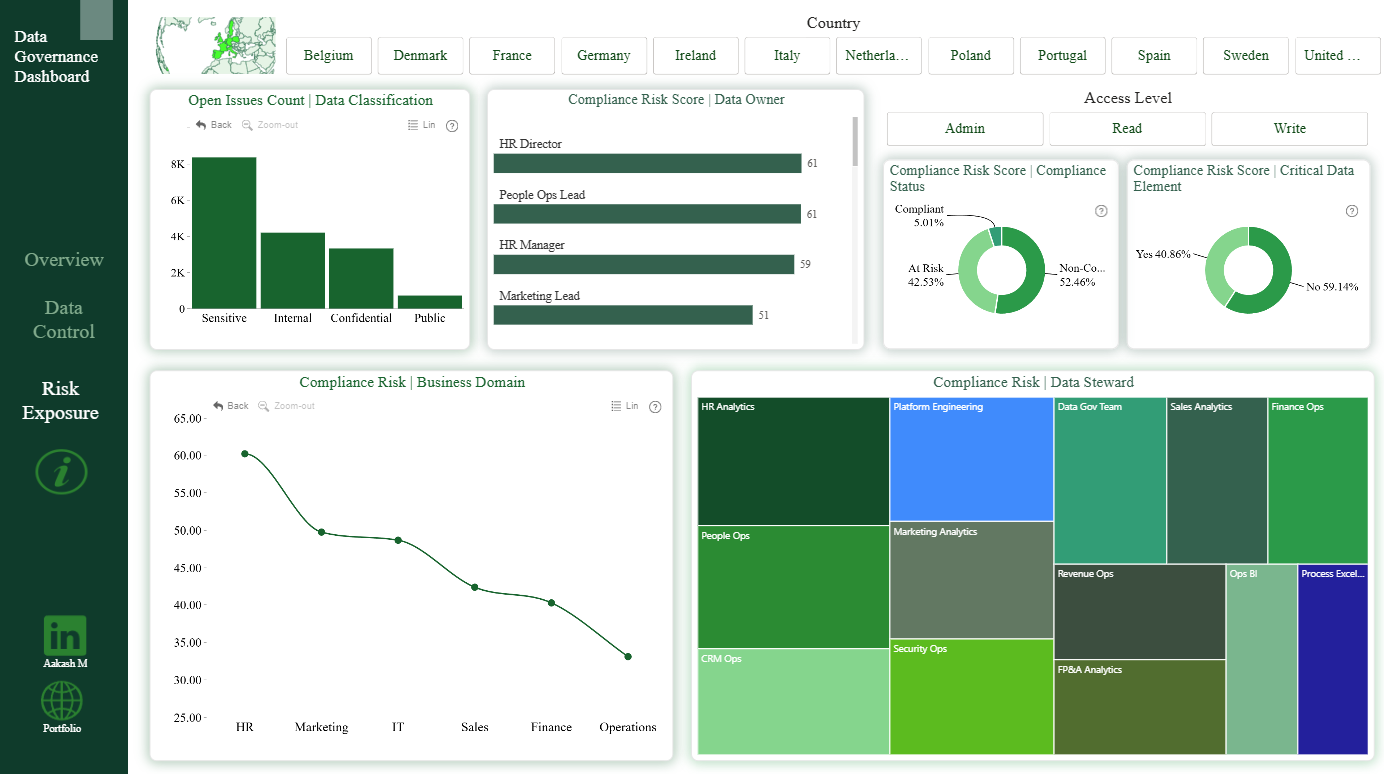Toggle the Write access level filter
The height and width of the screenshot is (774, 1387).
click(x=1289, y=129)
